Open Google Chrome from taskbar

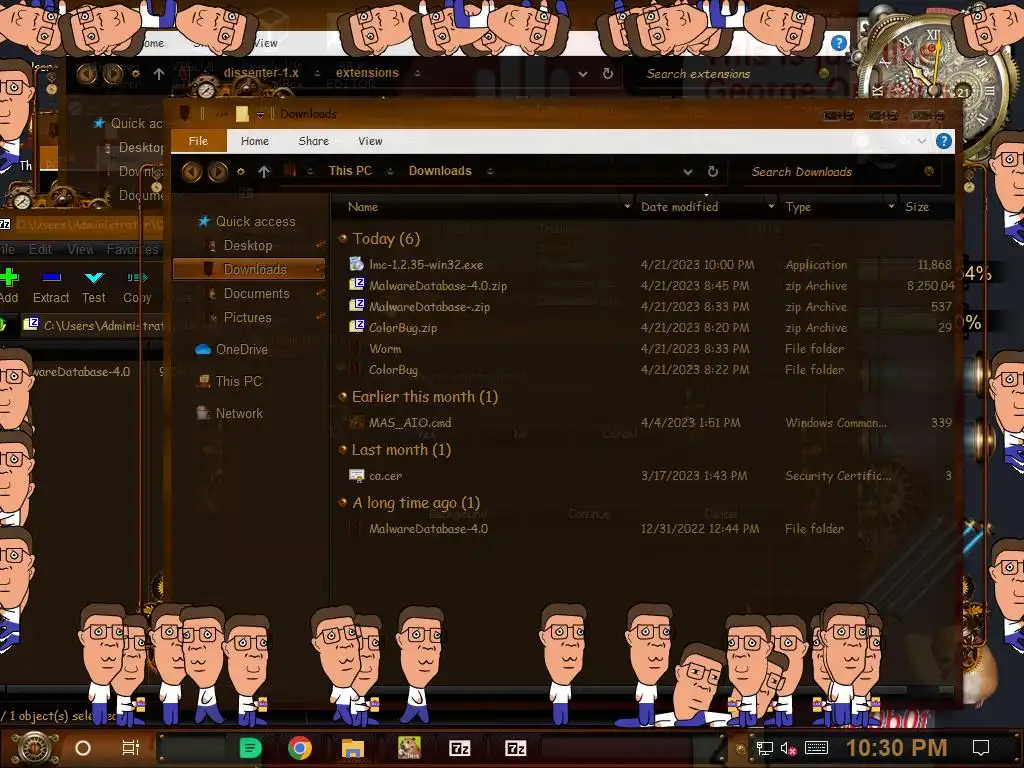(300, 748)
